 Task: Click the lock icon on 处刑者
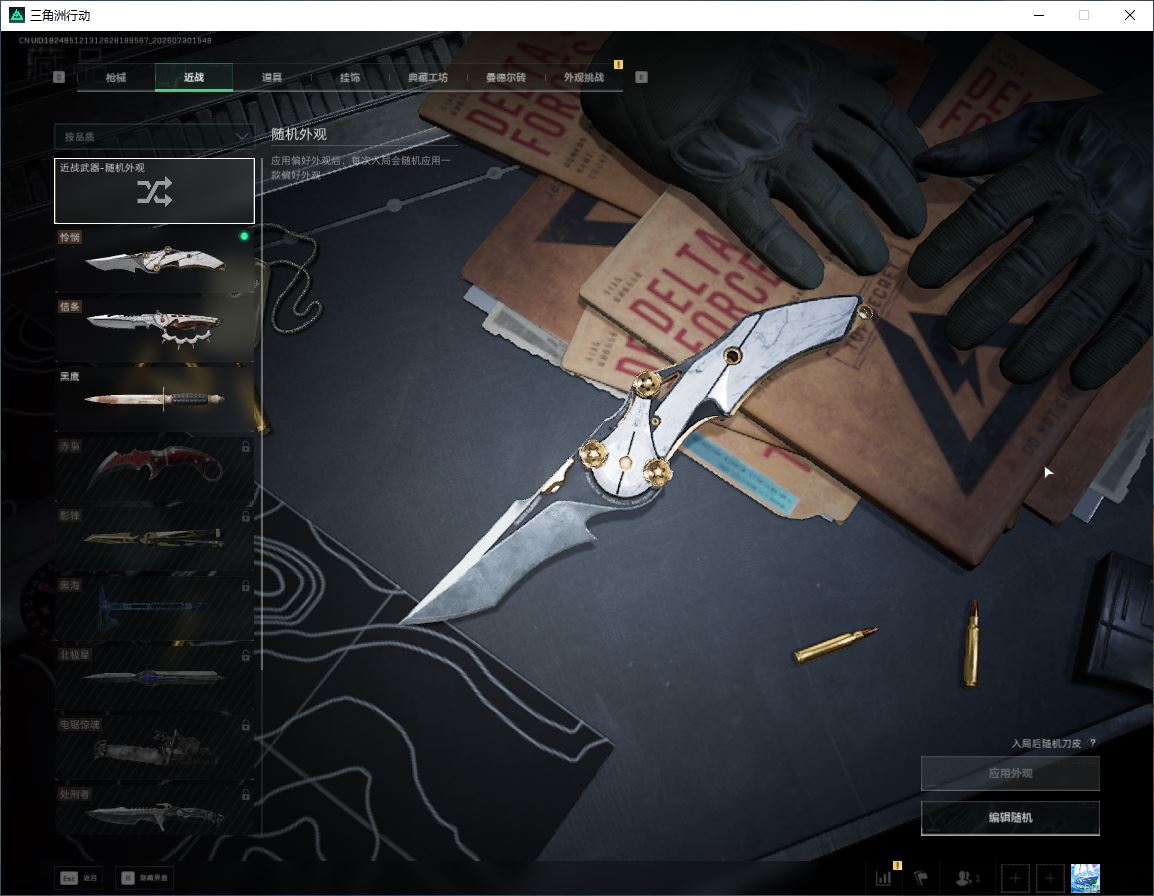click(x=245, y=794)
